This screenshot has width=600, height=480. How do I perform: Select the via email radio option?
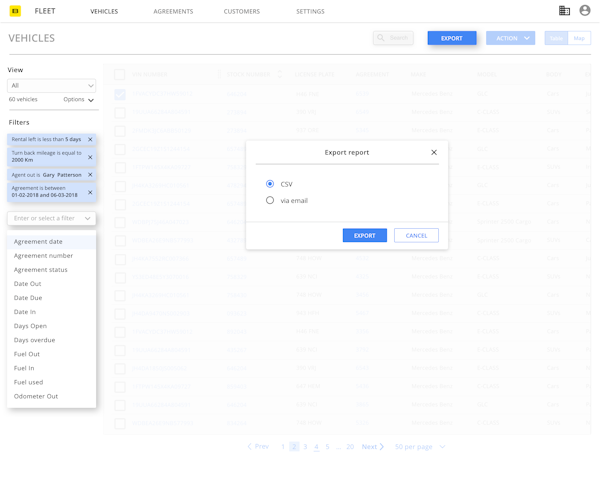click(270, 200)
